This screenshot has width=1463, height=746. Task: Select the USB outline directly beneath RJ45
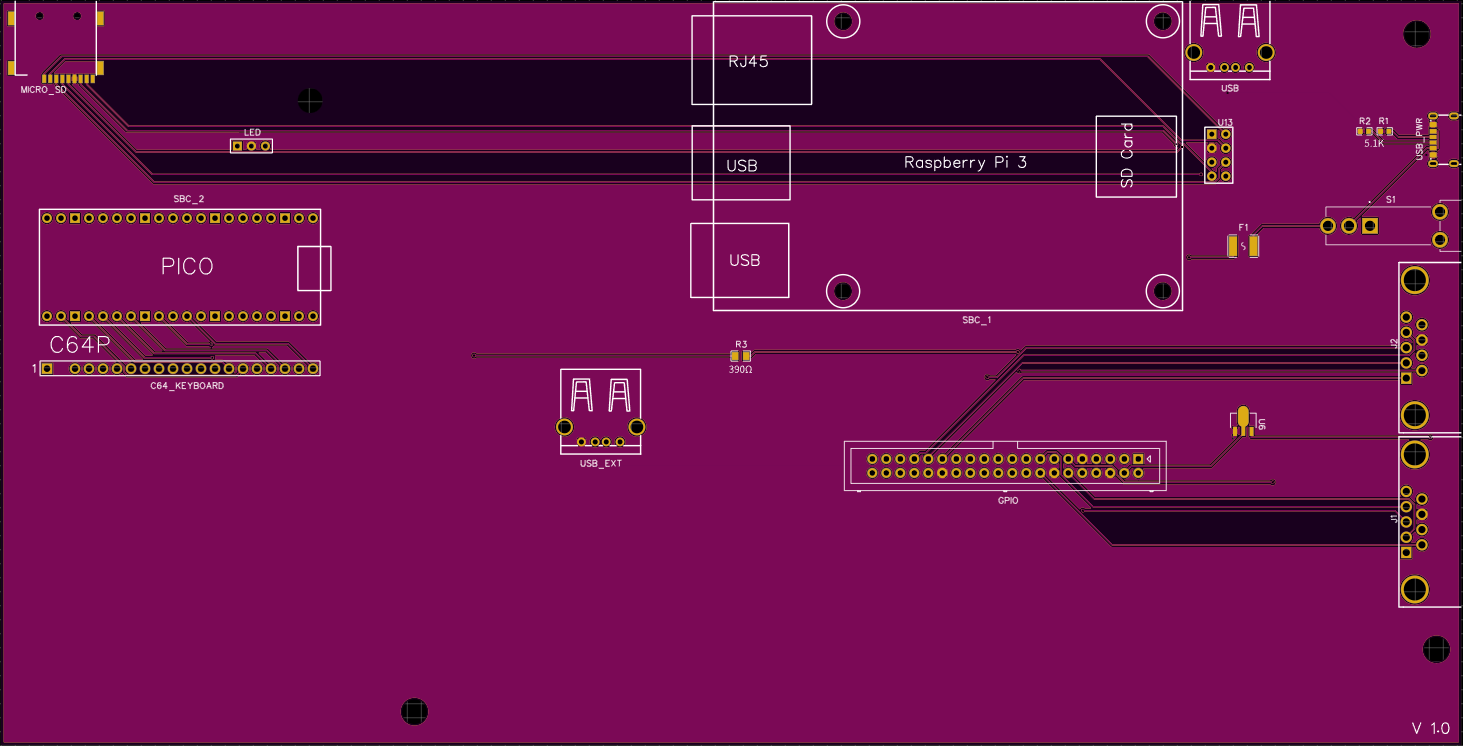[x=741, y=163]
